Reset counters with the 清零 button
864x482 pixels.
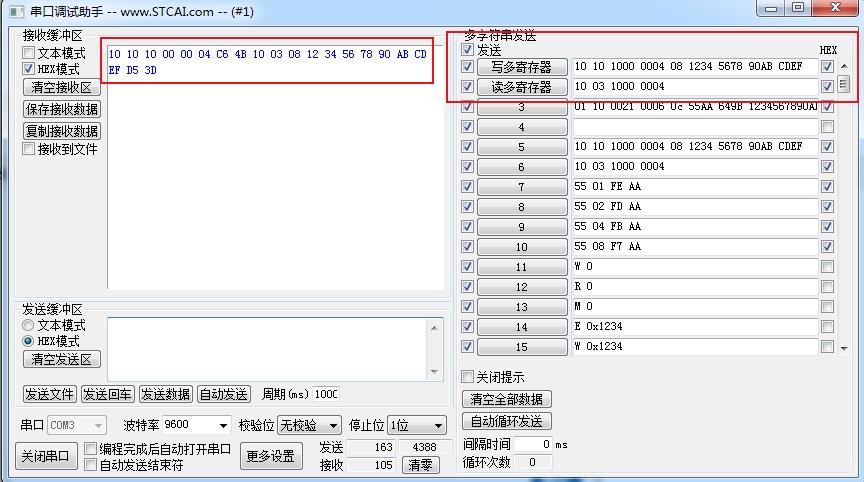coord(420,465)
